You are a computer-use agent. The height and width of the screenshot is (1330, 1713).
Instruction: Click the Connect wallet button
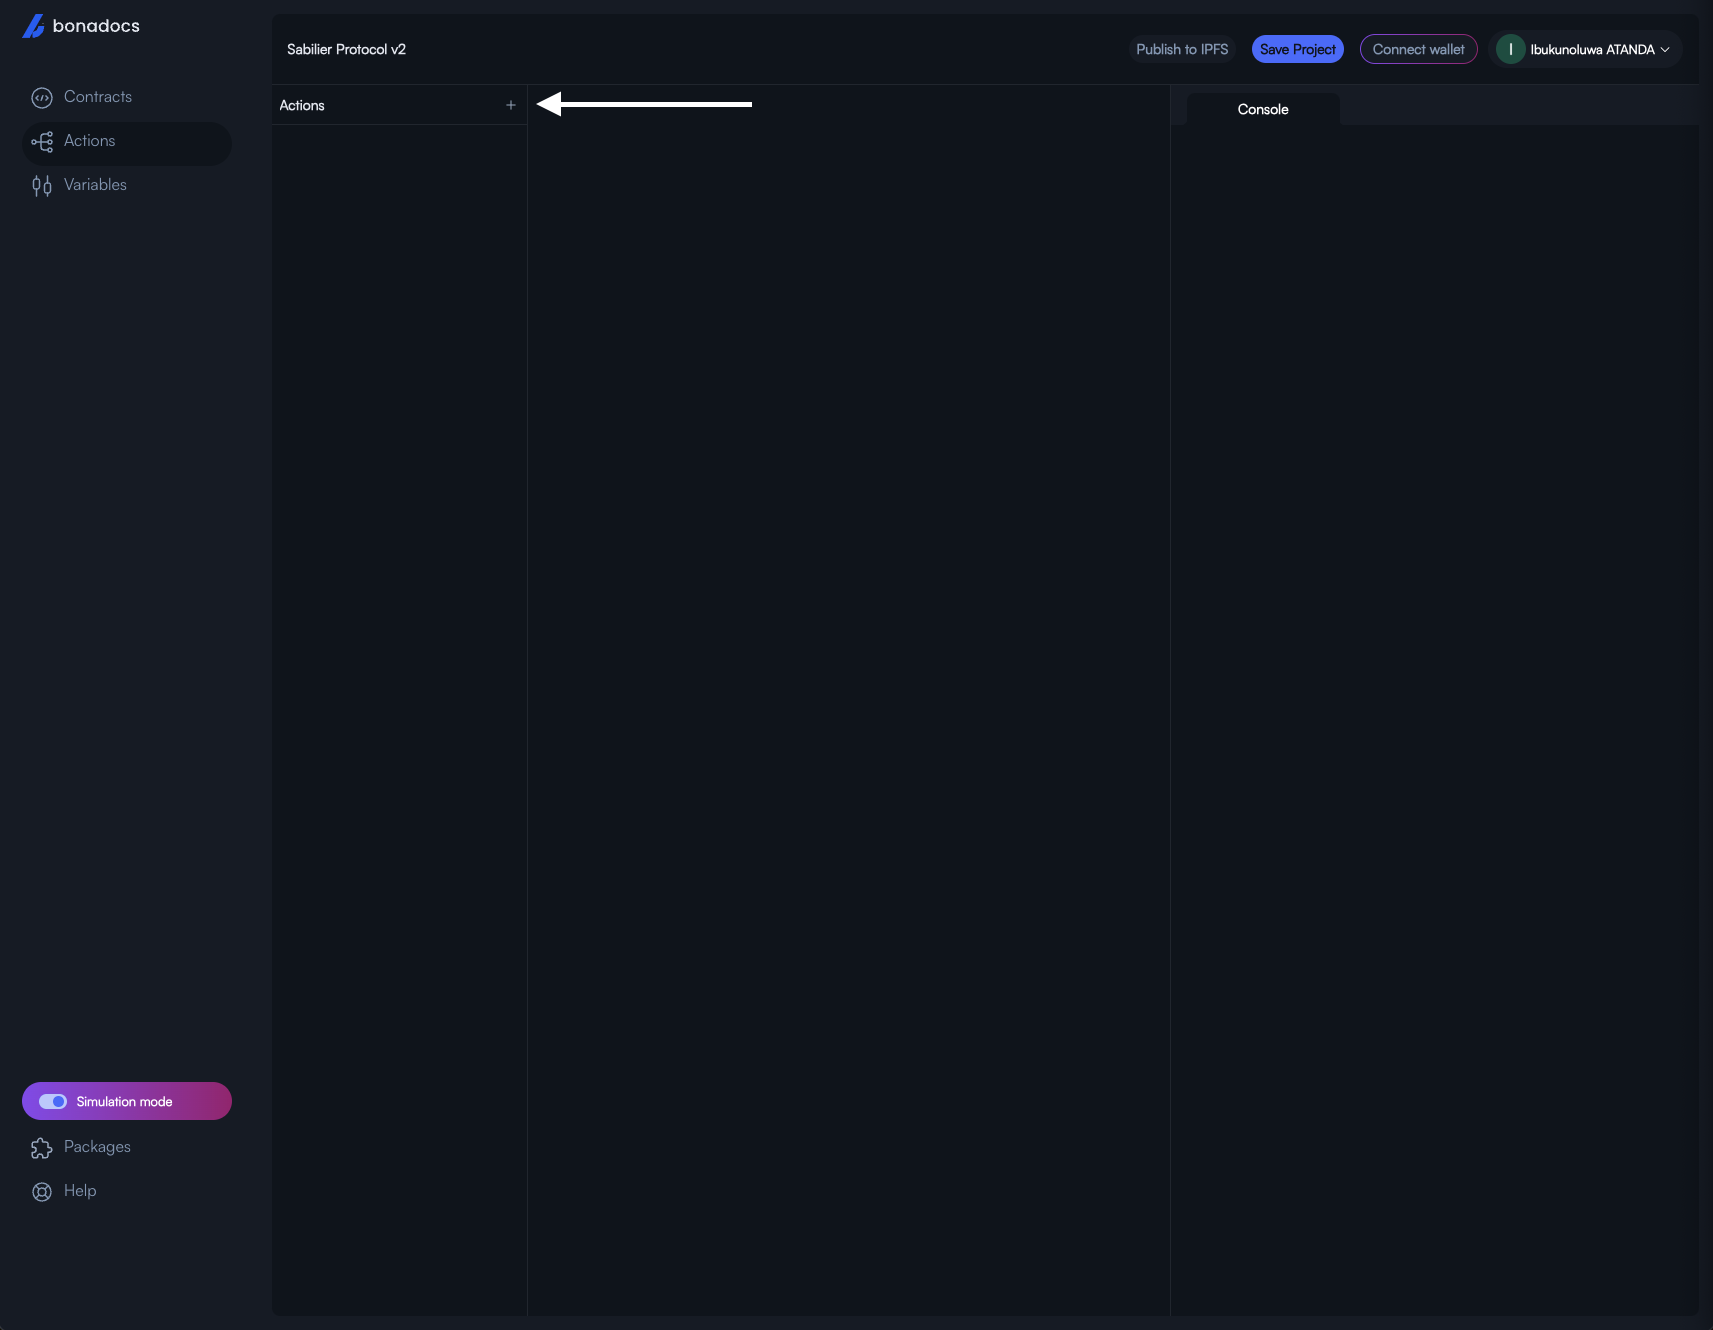point(1418,49)
